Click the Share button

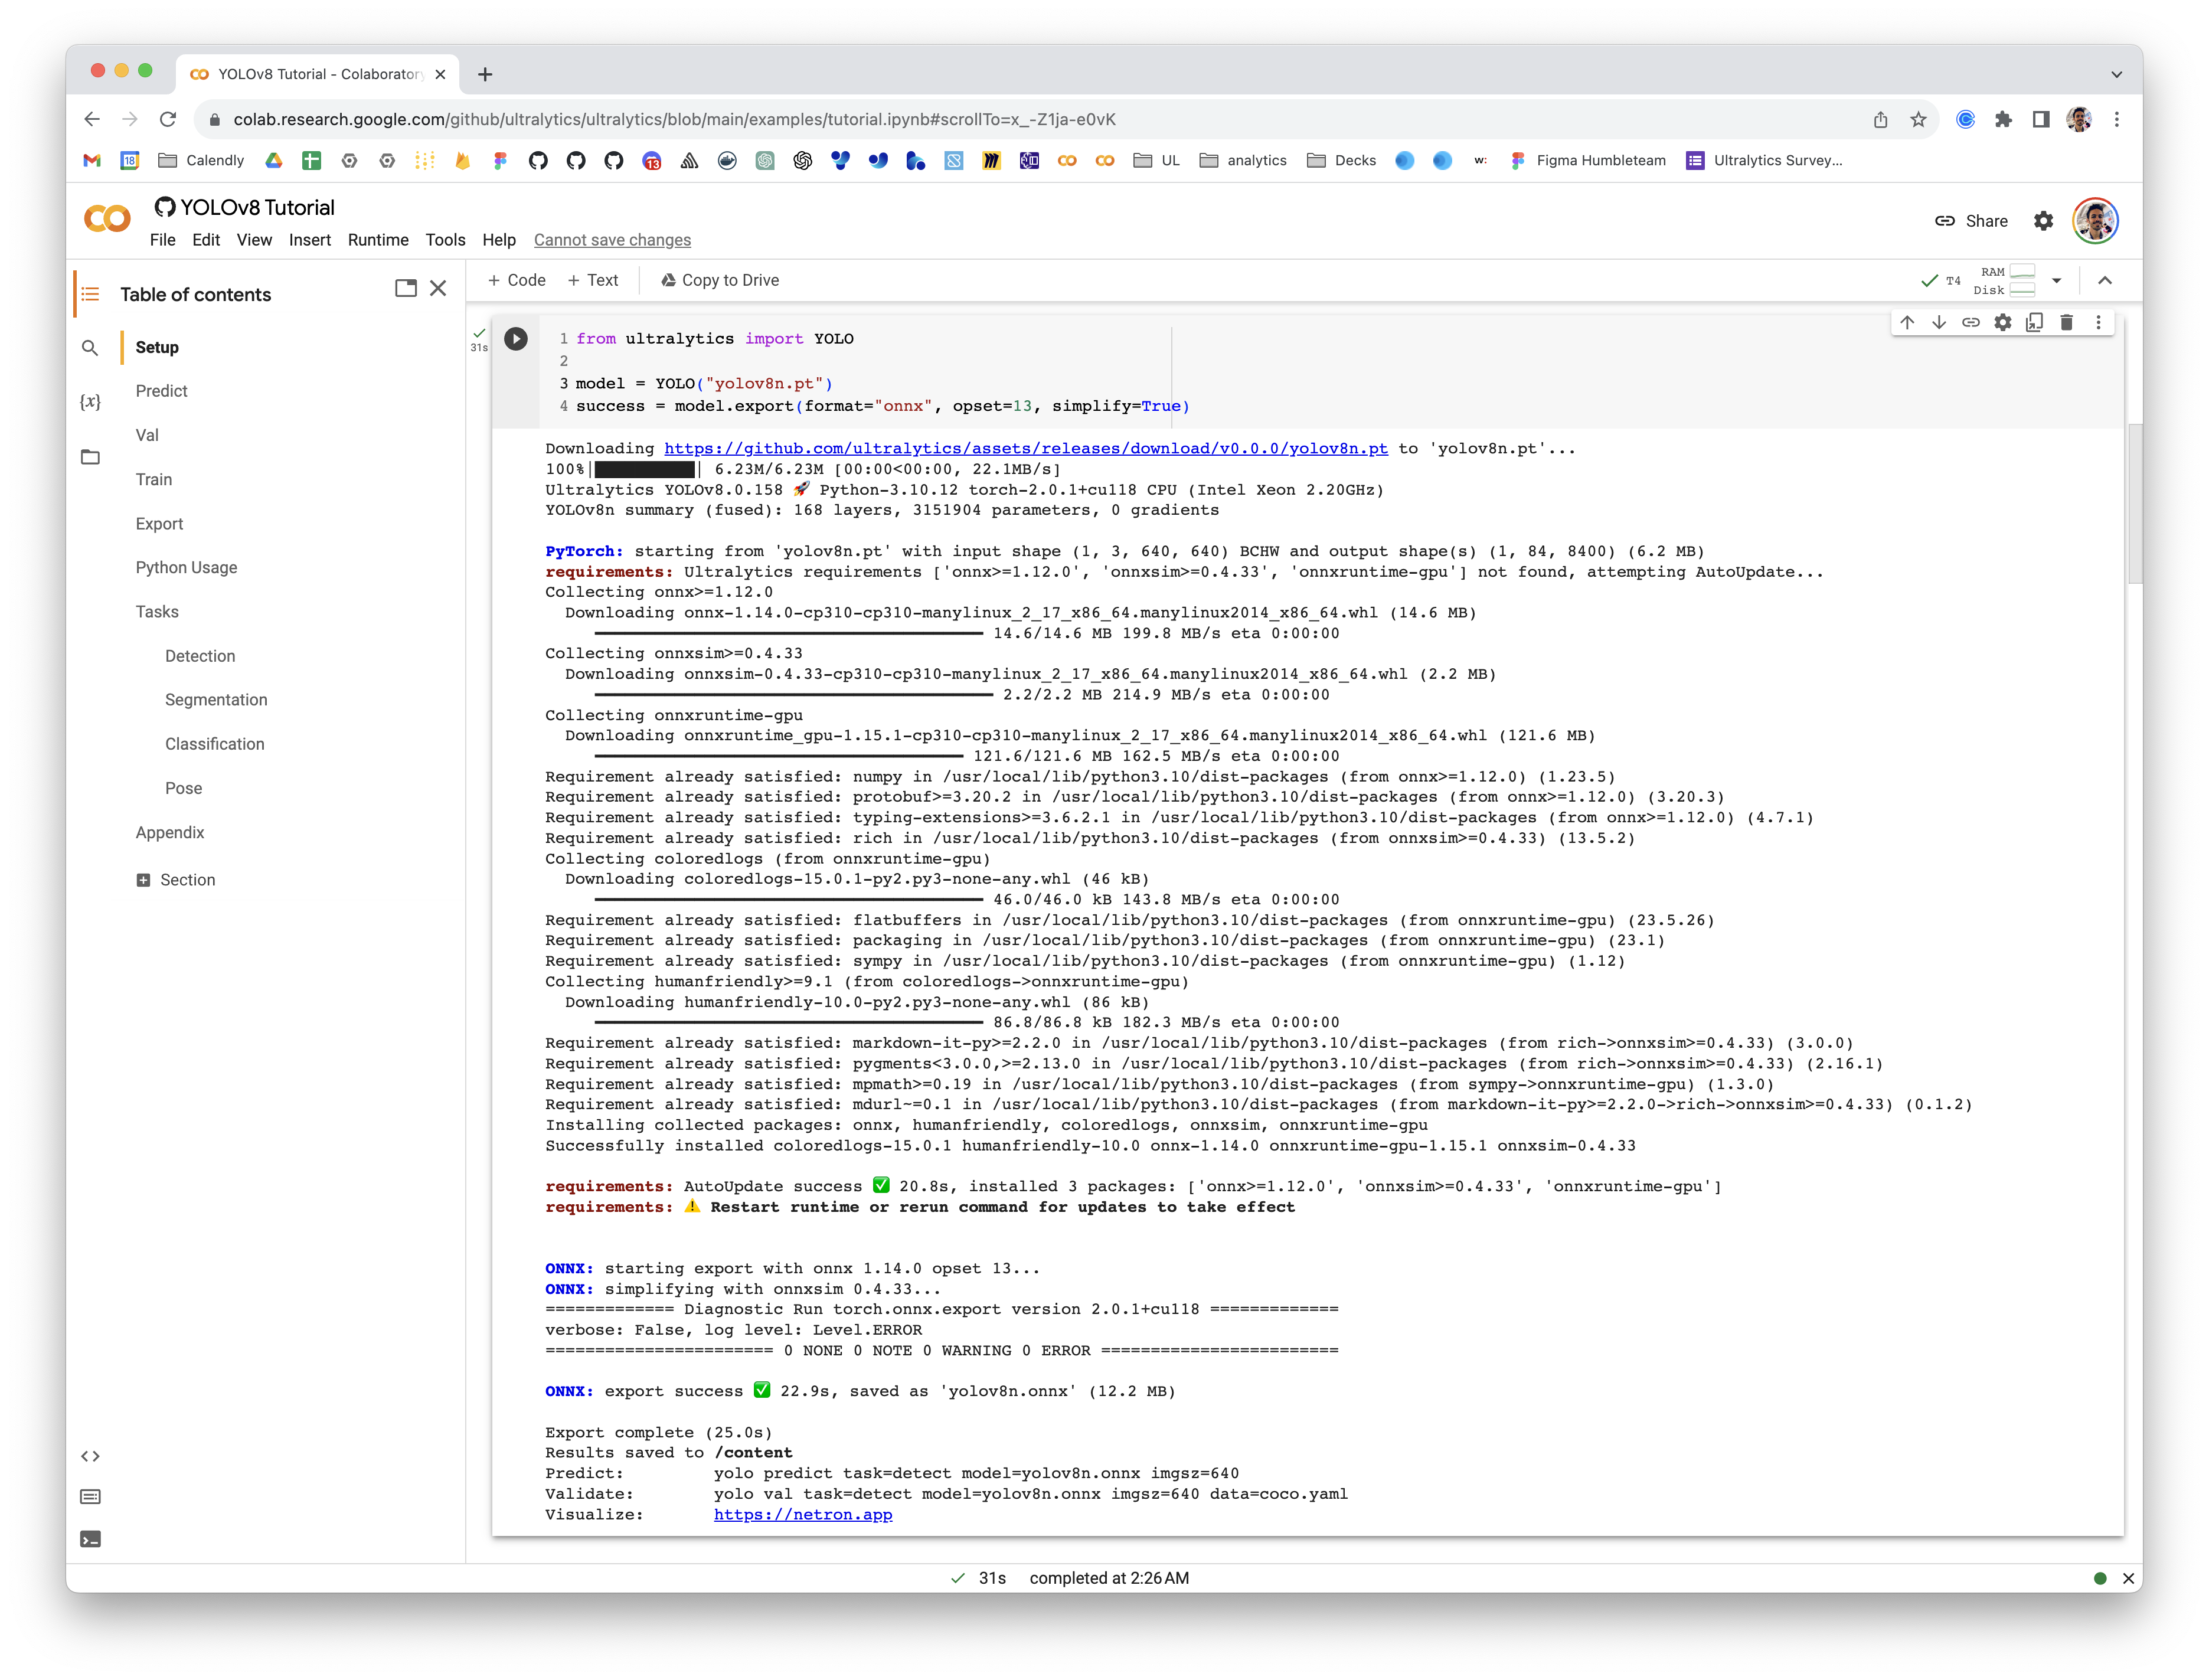click(1971, 221)
